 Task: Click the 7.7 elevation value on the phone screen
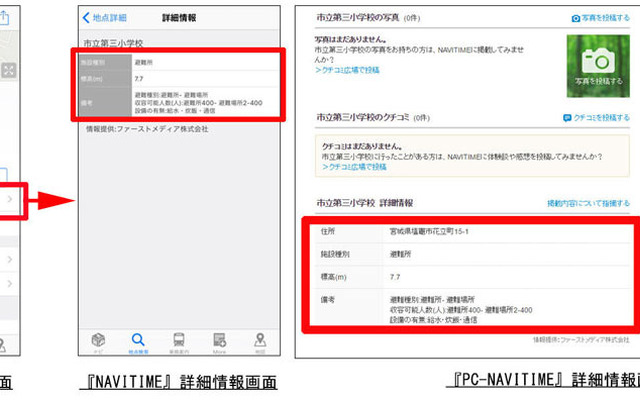139,79
